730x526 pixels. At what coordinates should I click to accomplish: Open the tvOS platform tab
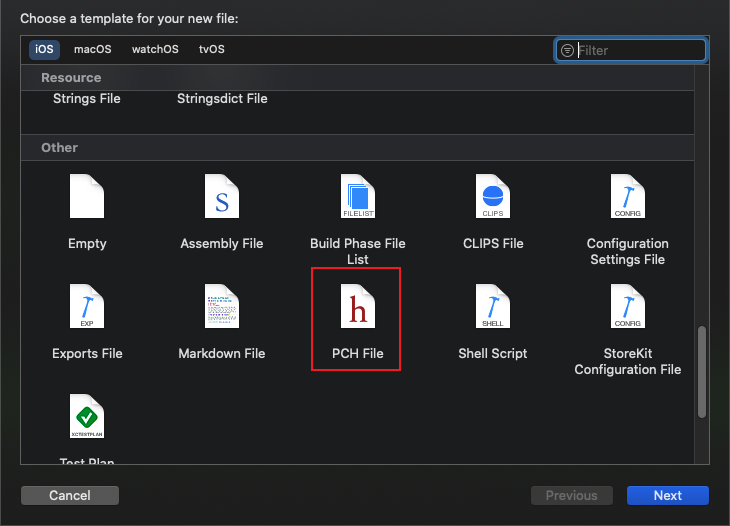pyautogui.click(x=212, y=49)
